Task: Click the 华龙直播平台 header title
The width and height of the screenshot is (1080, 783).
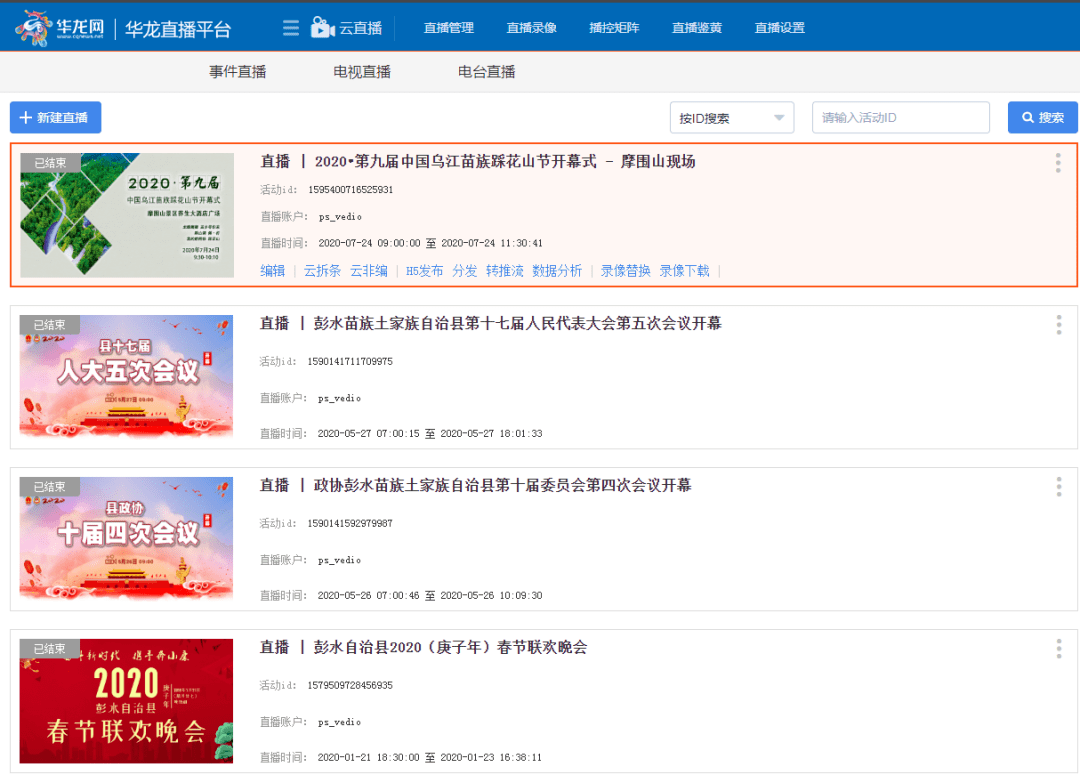Action: (x=178, y=29)
